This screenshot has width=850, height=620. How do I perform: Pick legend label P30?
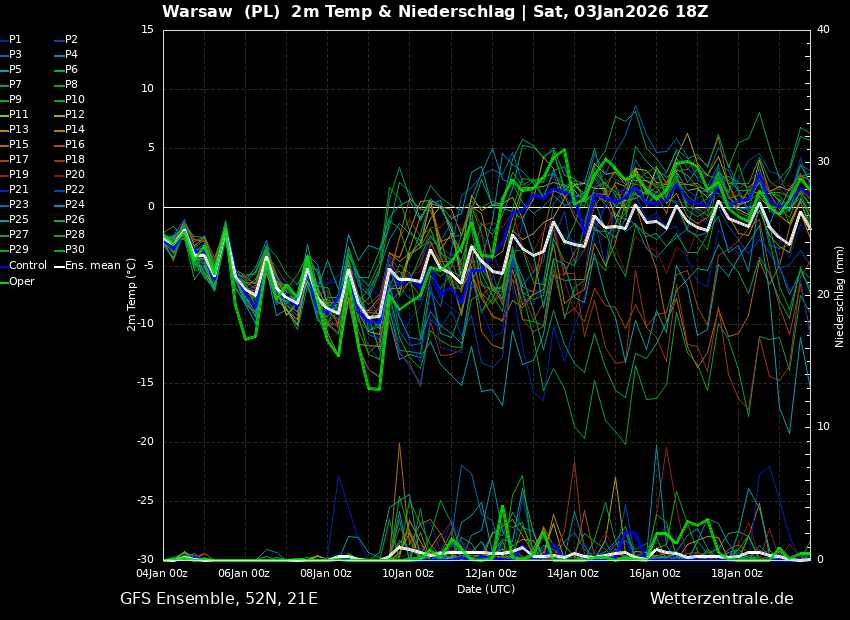[75, 249]
